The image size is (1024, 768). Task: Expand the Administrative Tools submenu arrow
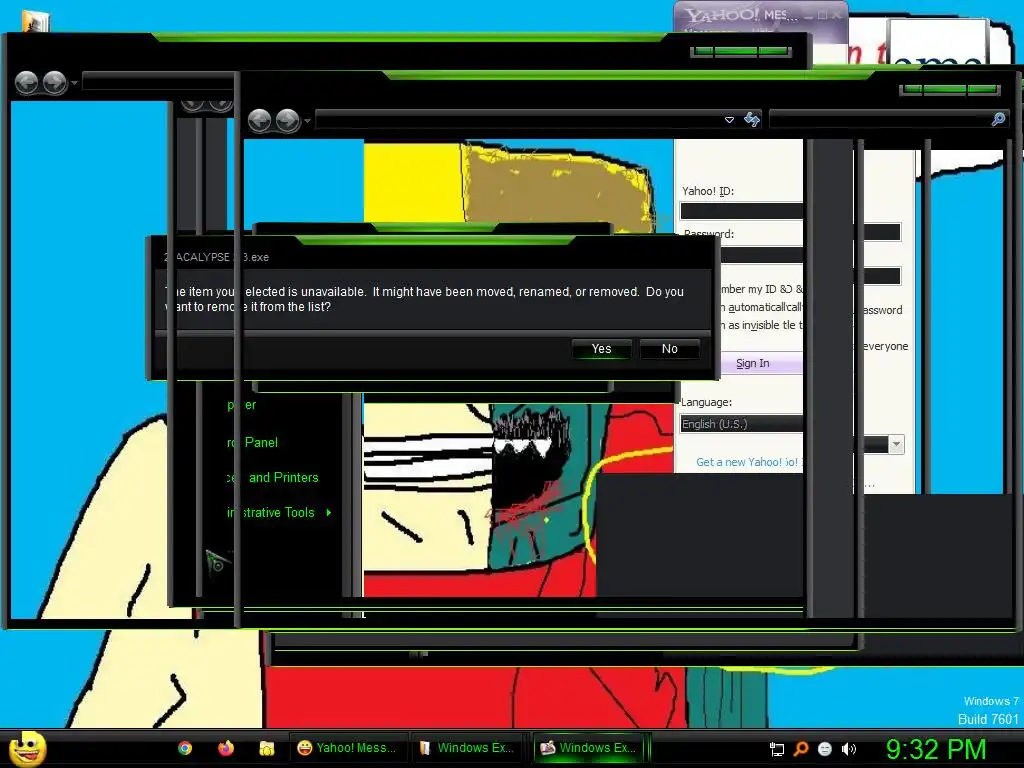328,513
